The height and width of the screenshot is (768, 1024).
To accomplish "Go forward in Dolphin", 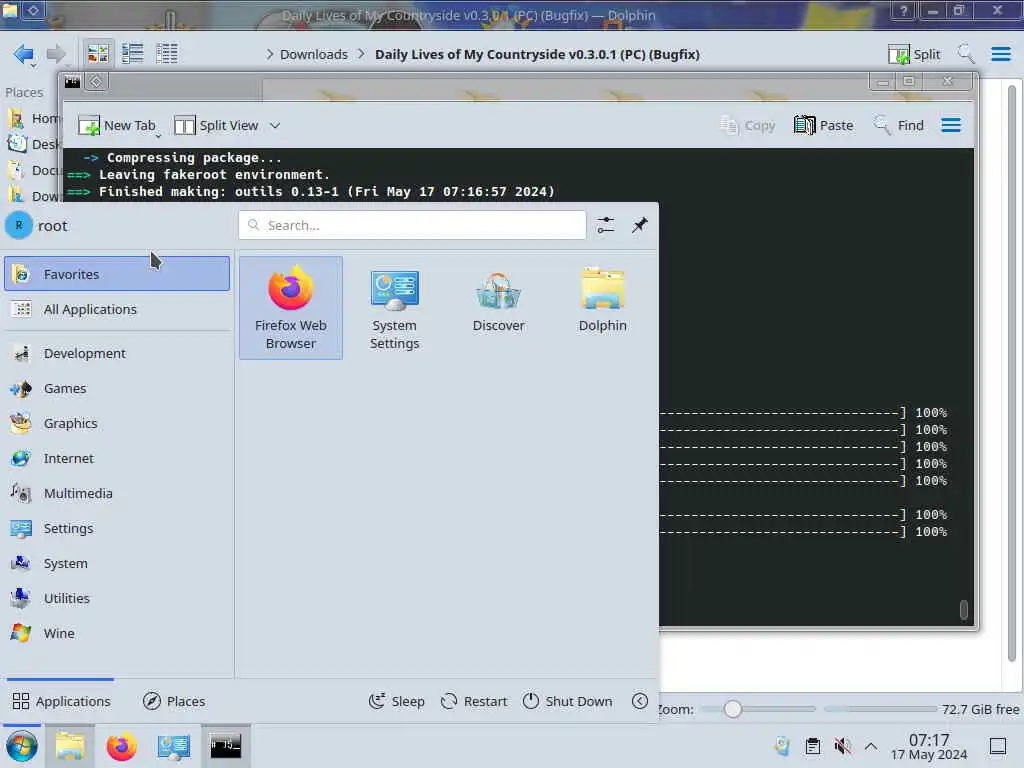I will 57,54.
